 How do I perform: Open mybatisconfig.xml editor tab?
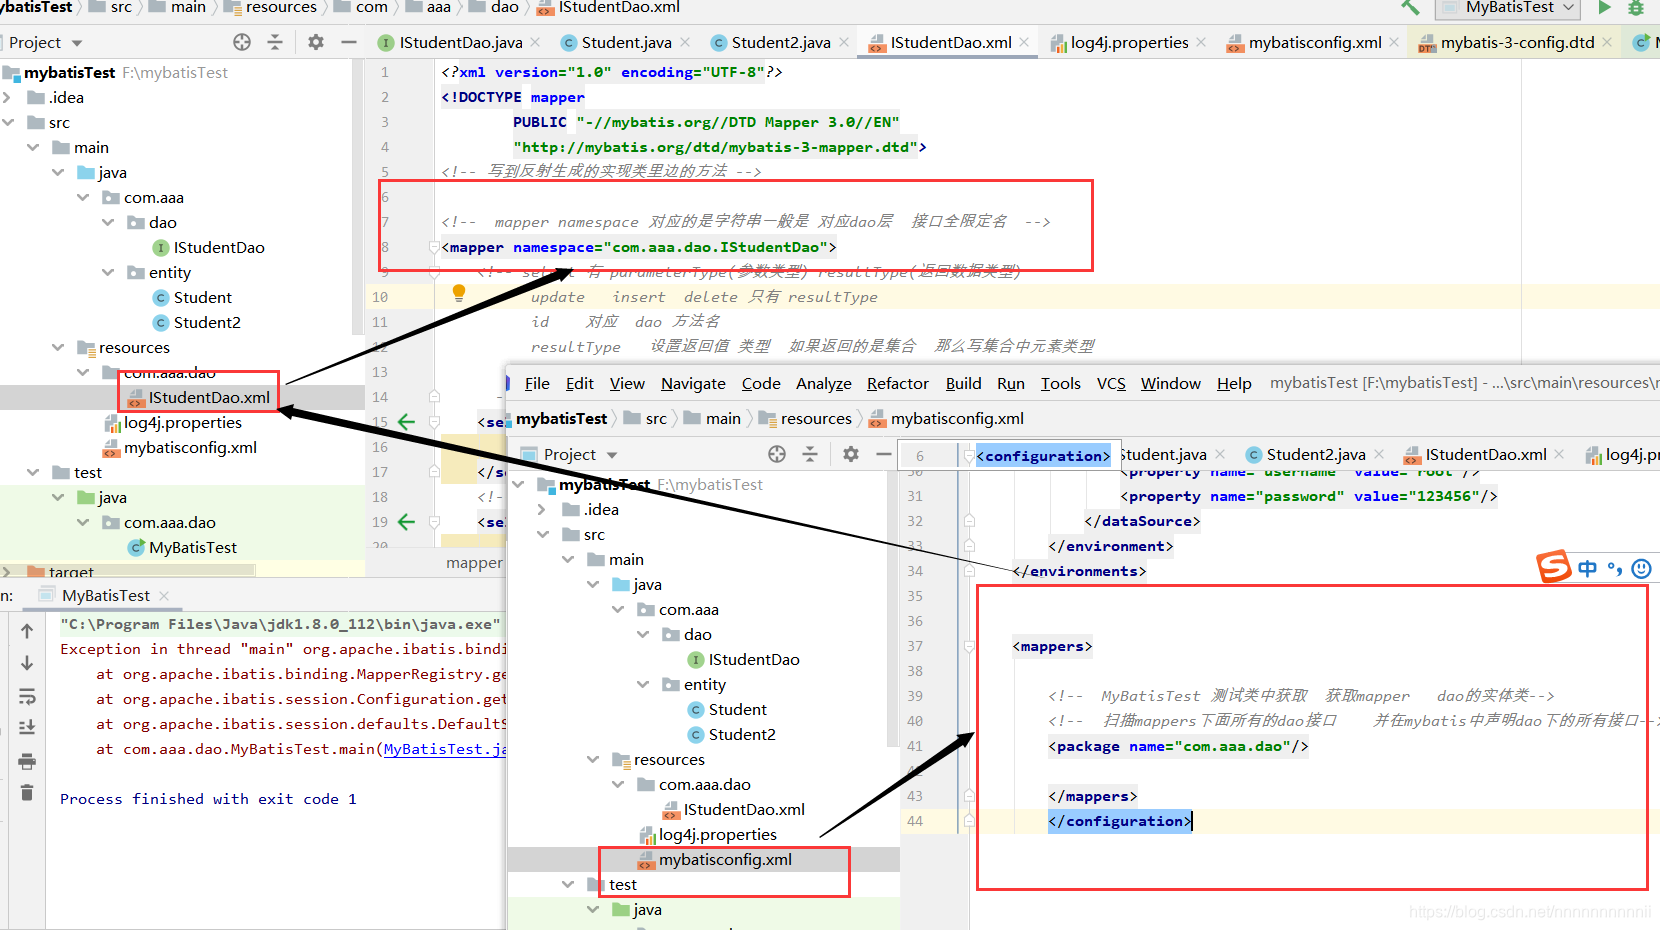(1314, 42)
